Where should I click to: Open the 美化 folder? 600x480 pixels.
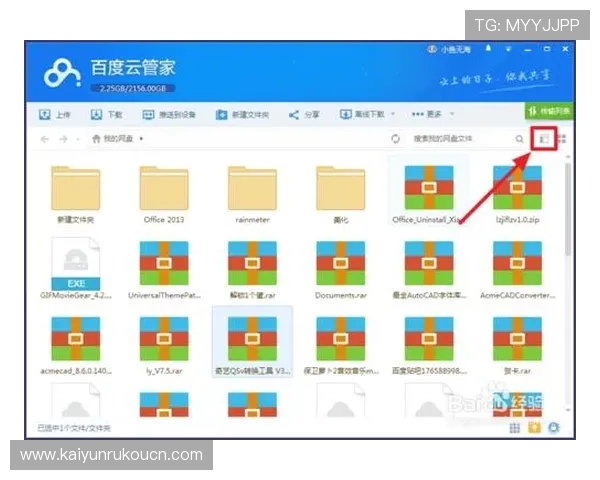point(341,194)
